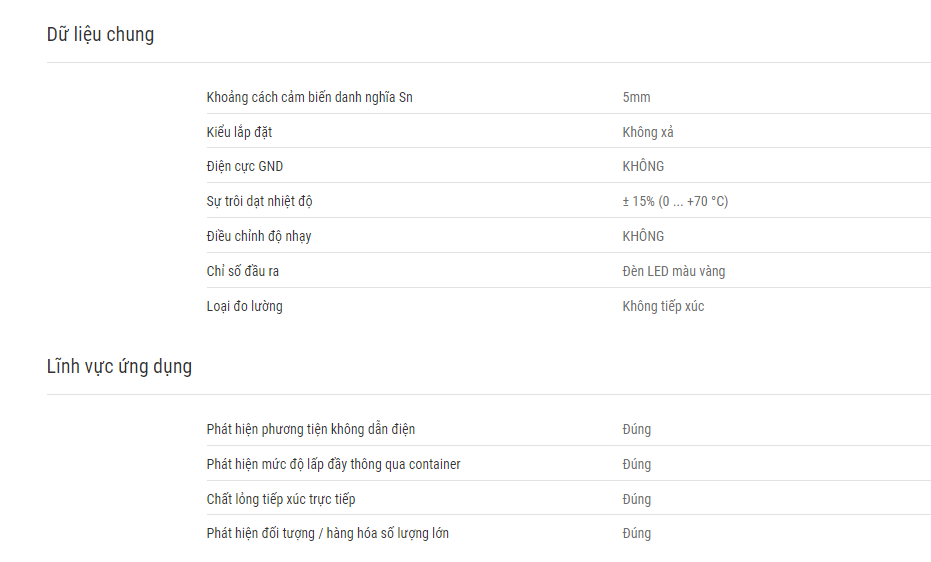Select the 'Loại đo lường' label
Screen dimensions: 931x562
tap(245, 306)
